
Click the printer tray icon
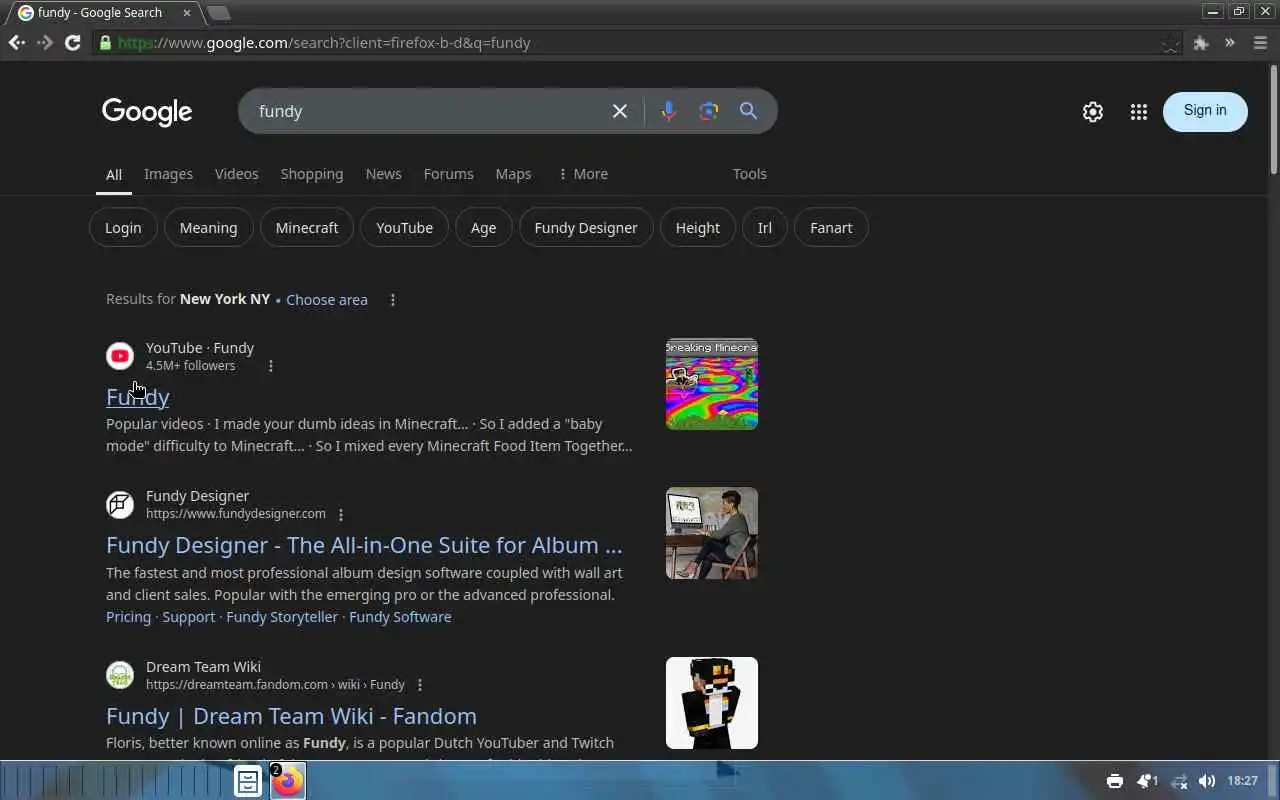[1115, 781]
